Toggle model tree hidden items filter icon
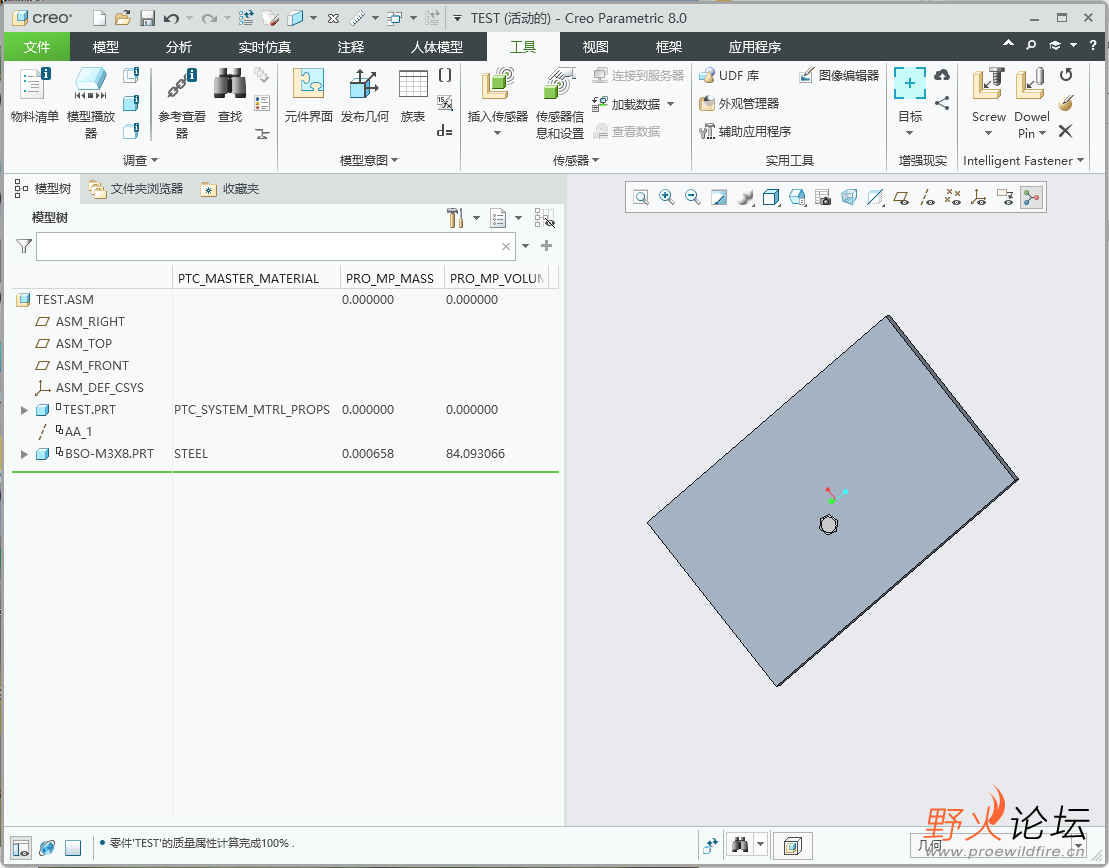Screen dimensions: 1109x868 point(545,218)
